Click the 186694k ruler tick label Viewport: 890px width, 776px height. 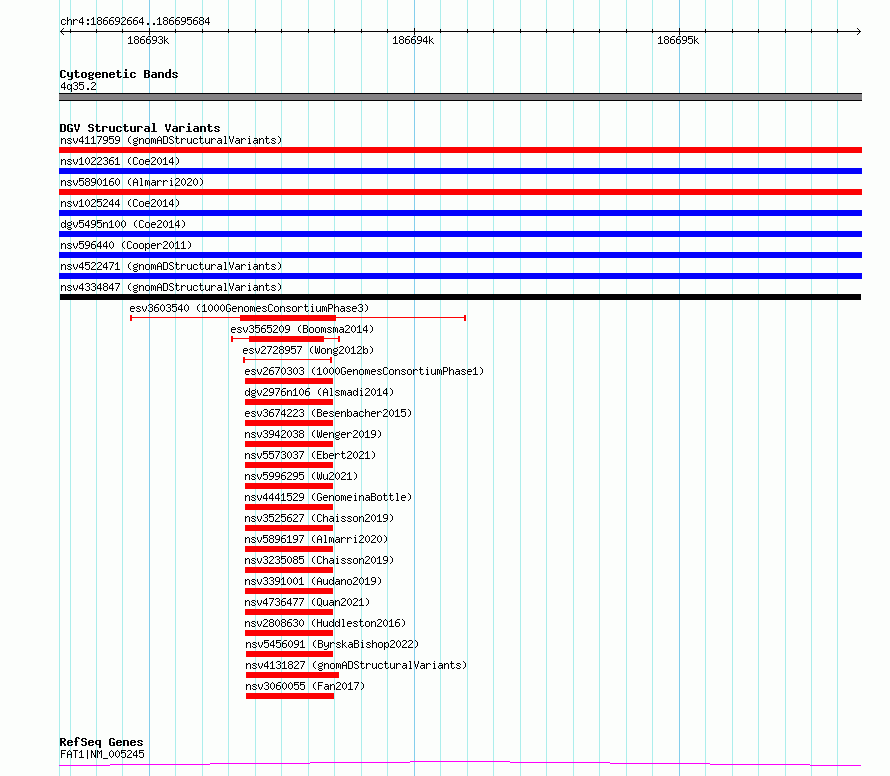pos(413,40)
